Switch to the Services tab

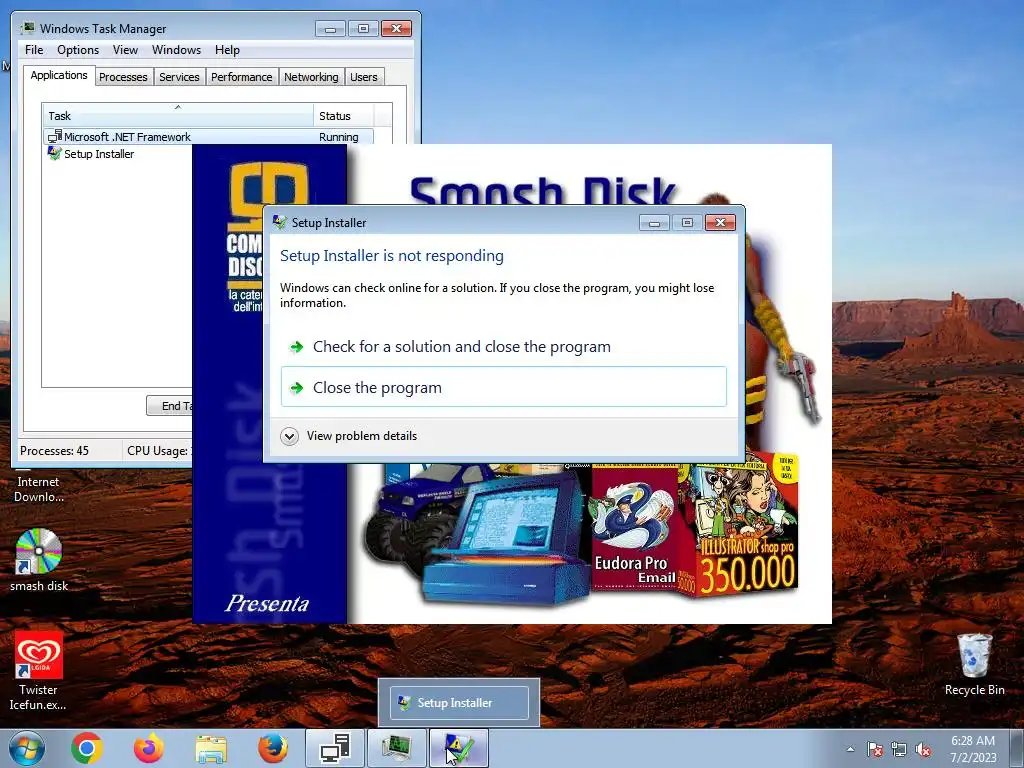click(179, 77)
